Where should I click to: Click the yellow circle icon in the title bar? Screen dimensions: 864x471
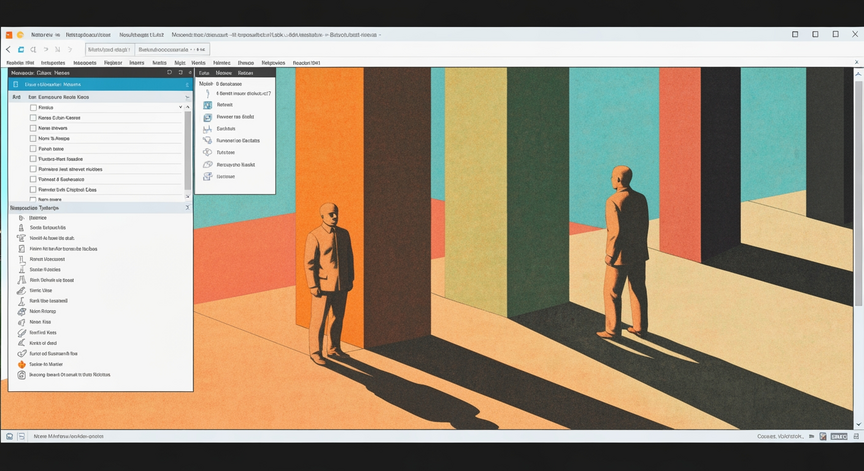[20, 35]
